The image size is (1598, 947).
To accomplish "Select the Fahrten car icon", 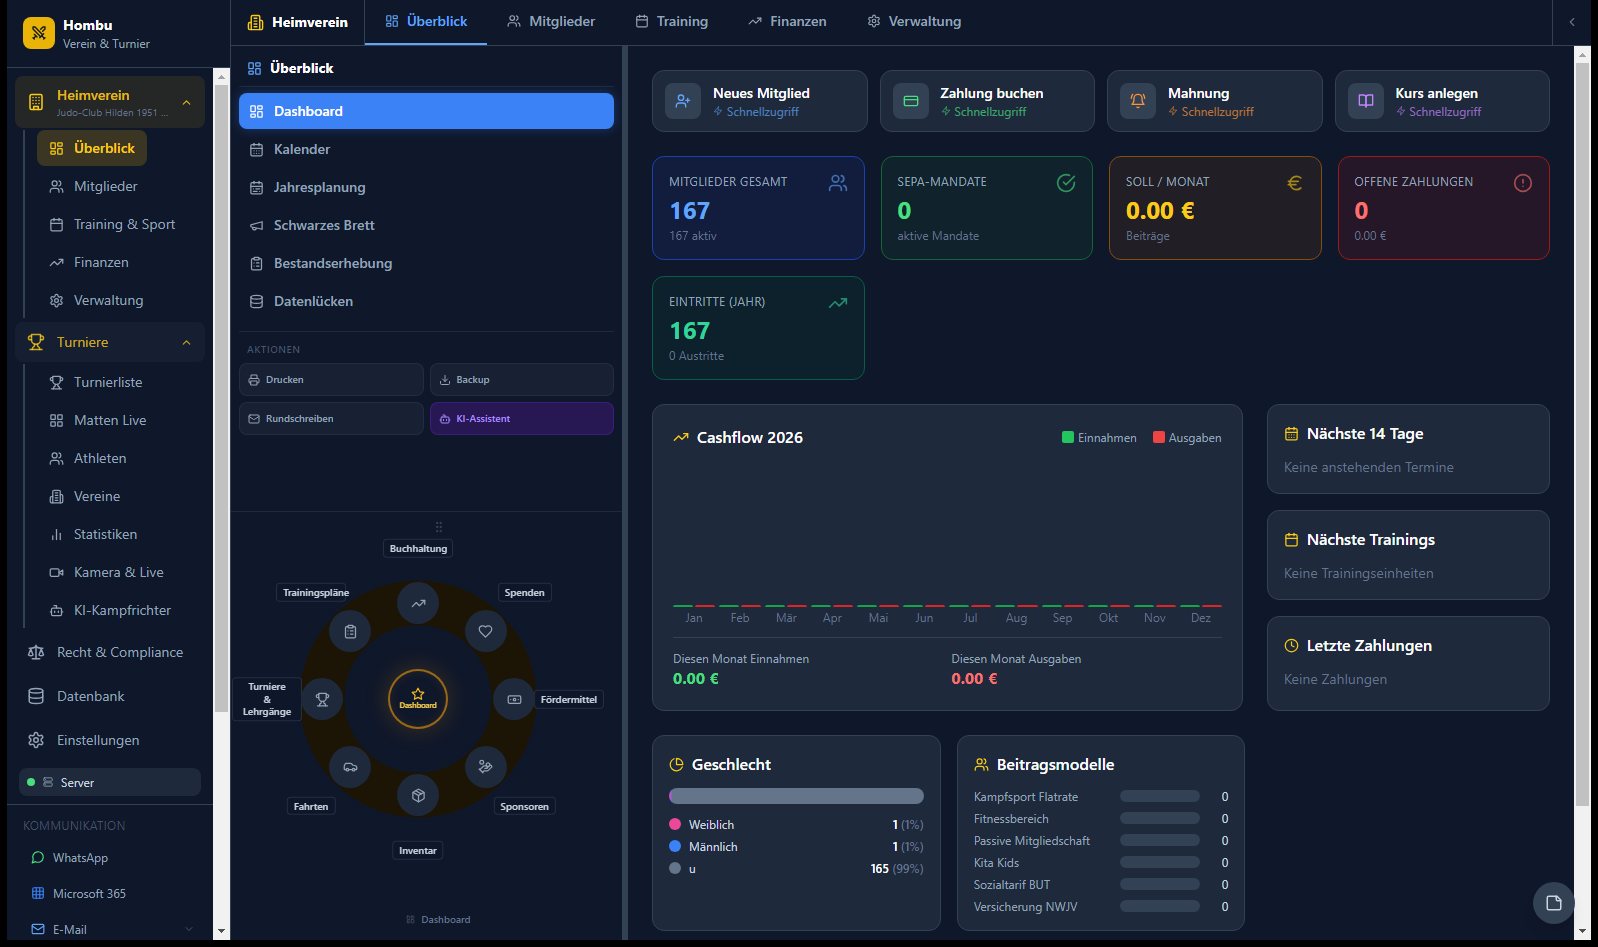I will pyautogui.click(x=350, y=767).
